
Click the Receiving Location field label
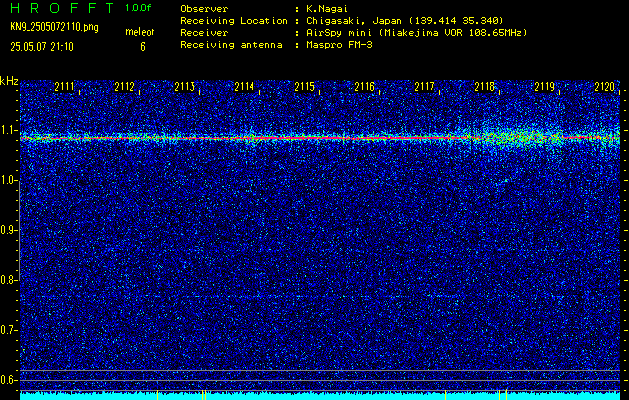coord(234,21)
